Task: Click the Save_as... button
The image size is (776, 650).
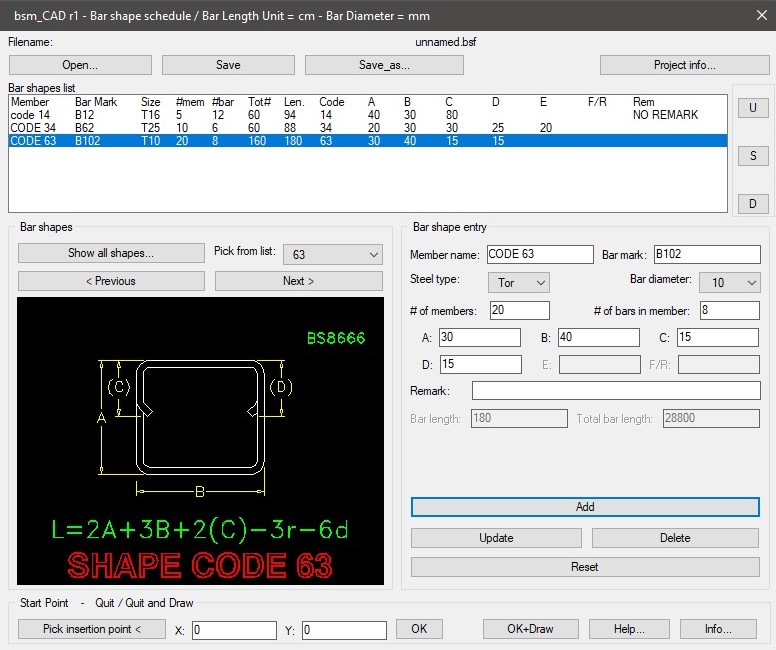Action: pos(384,65)
